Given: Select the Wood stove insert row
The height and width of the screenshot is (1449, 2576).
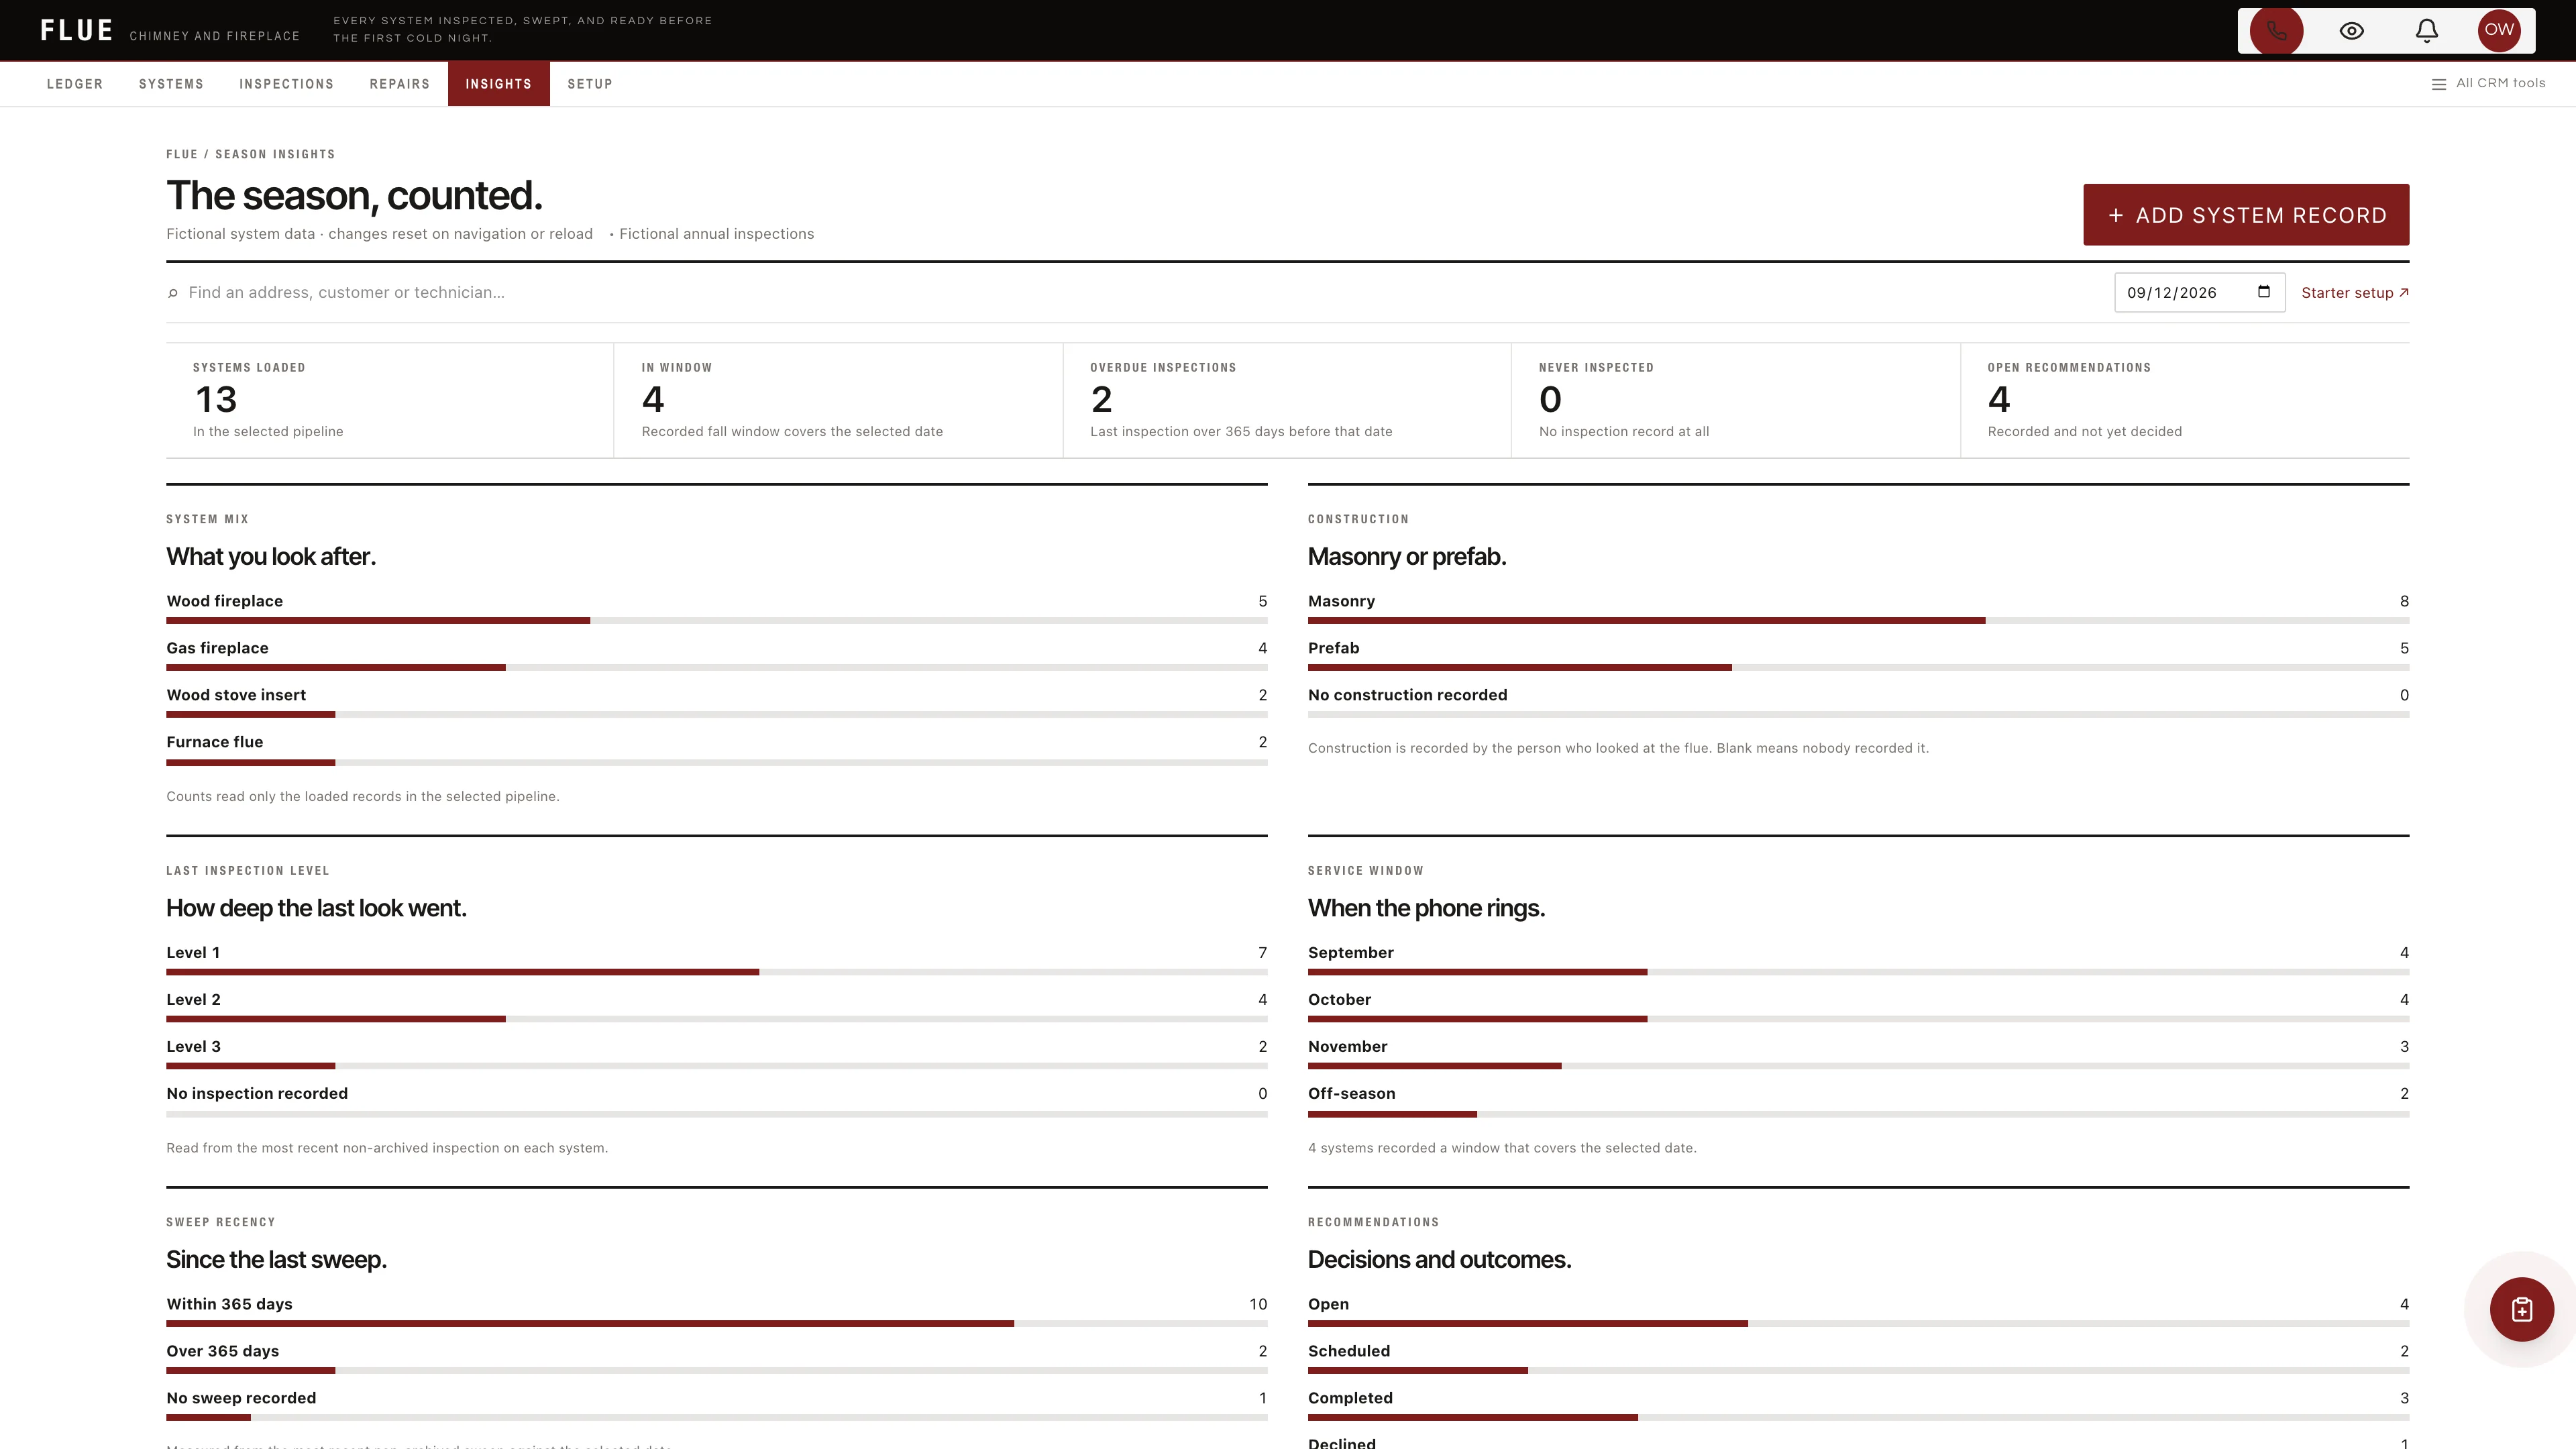Looking at the screenshot, I should 717,703.
